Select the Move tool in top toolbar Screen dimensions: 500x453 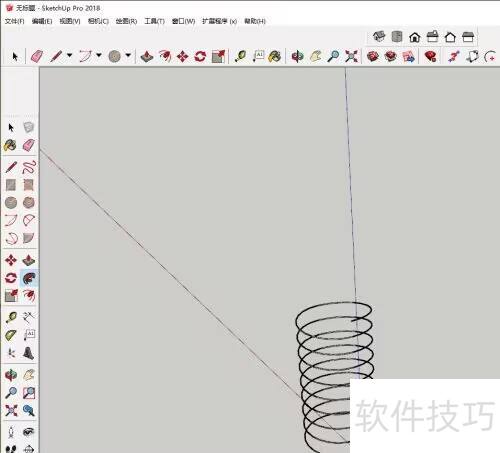point(183,56)
